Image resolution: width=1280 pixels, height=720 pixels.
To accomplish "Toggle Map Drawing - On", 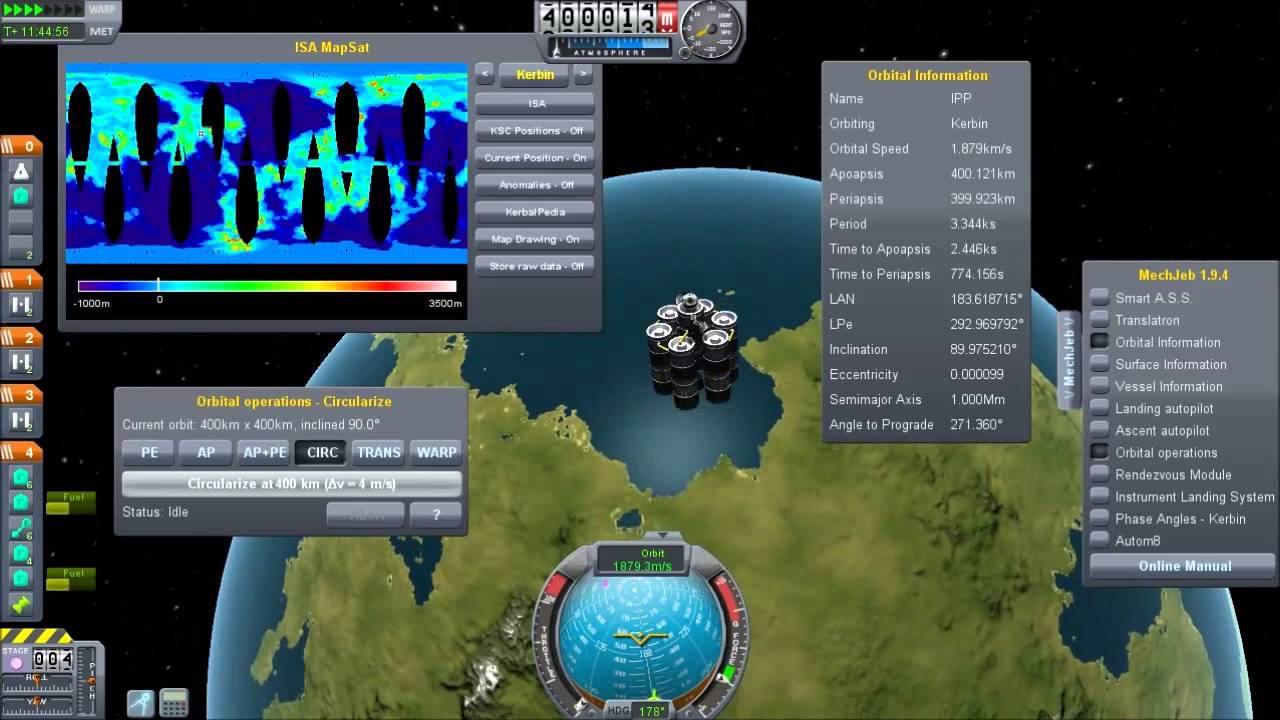I will [x=535, y=239].
